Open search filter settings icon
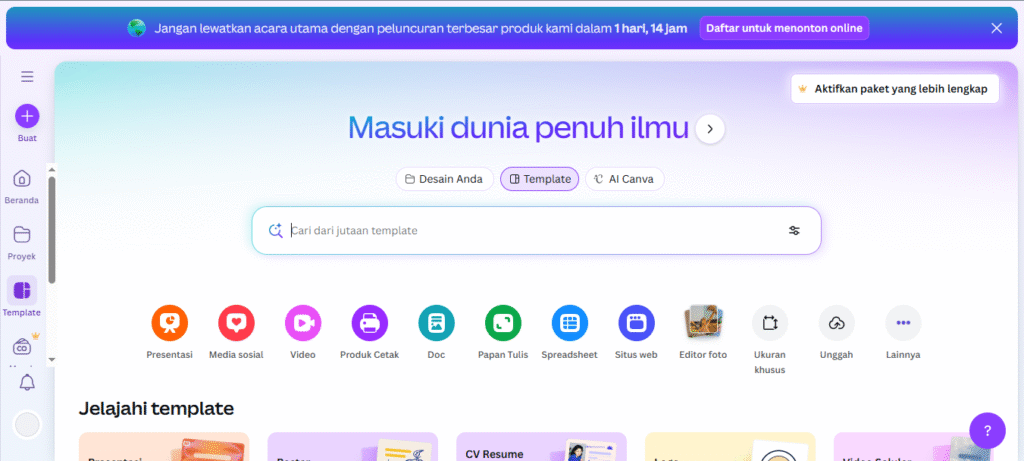1024x461 pixels. click(x=794, y=230)
